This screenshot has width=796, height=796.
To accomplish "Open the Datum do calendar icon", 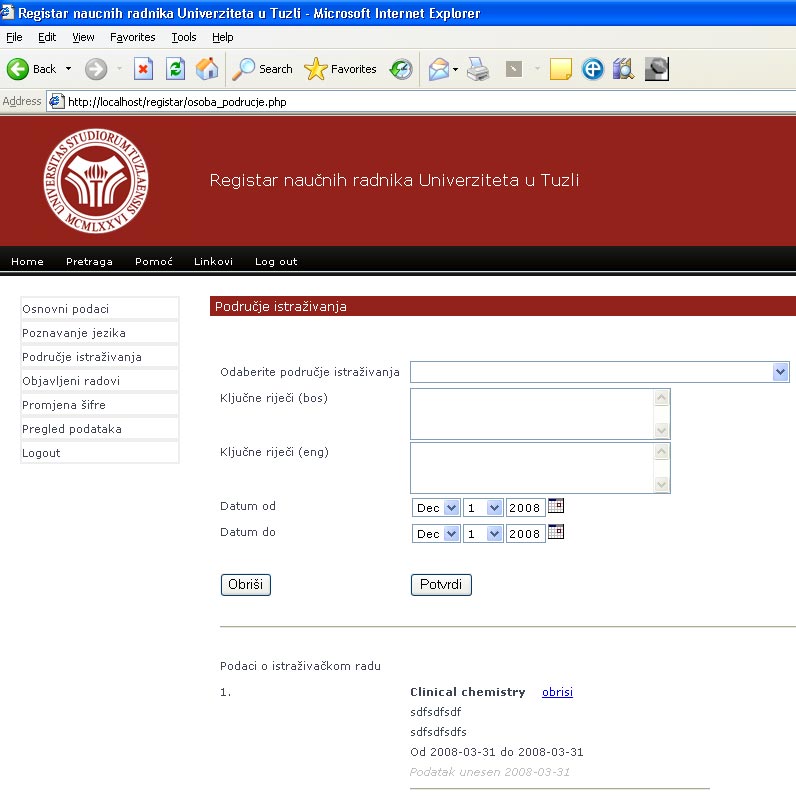I will 556,532.
